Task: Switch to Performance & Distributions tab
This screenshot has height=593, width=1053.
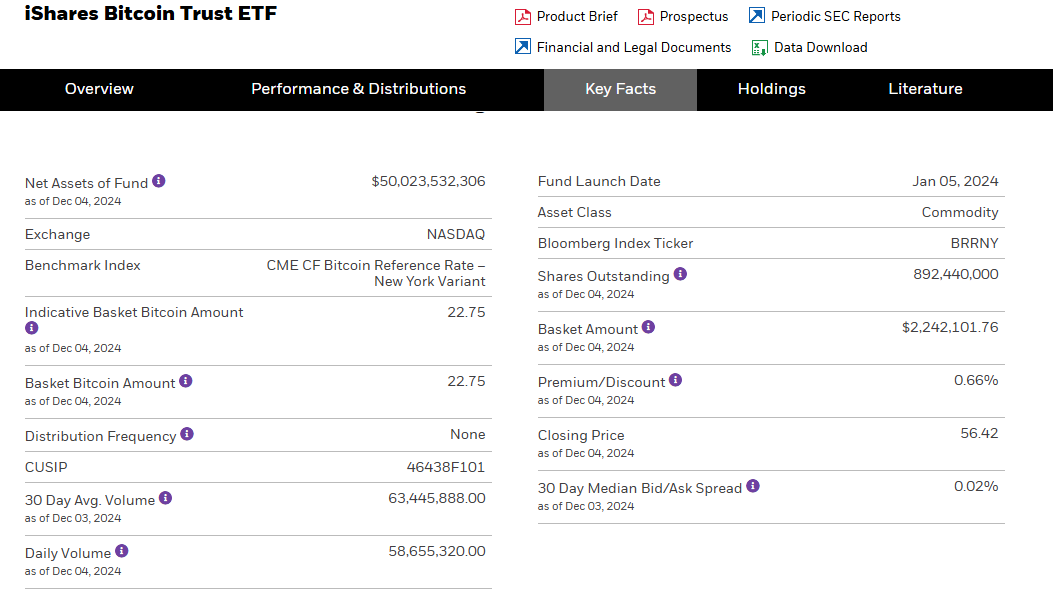Action: pos(359,89)
